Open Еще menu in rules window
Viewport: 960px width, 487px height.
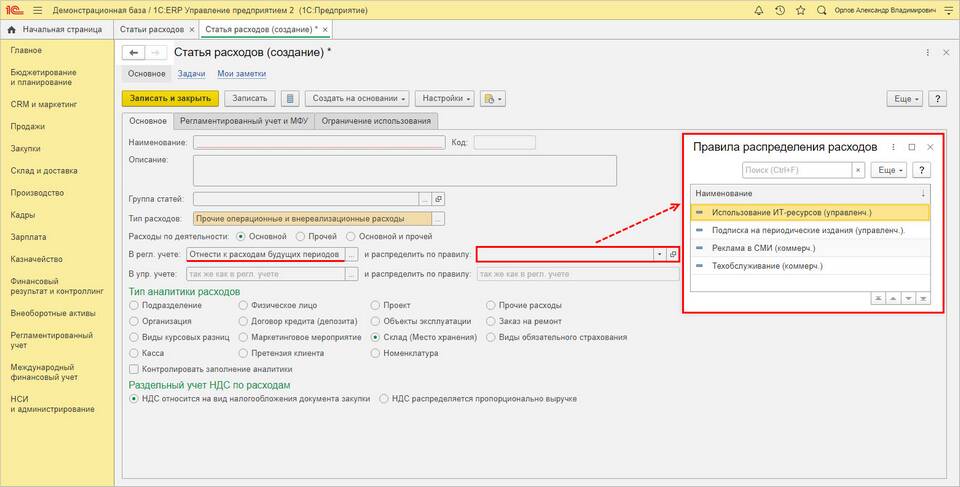[x=890, y=170]
